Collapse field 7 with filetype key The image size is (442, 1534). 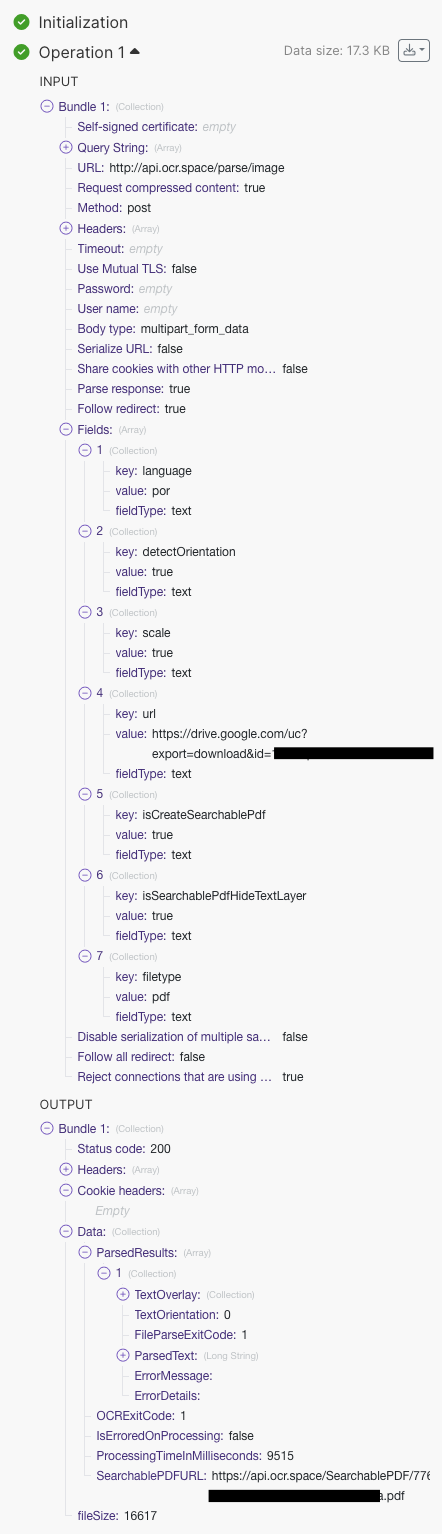pyautogui.click(x=85, y=956)
